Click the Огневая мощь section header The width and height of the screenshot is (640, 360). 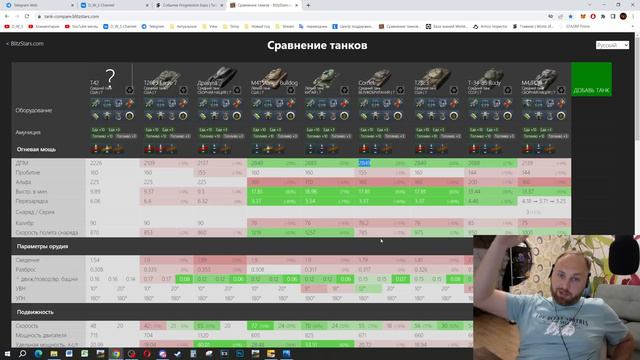click(x=36, y=149)
